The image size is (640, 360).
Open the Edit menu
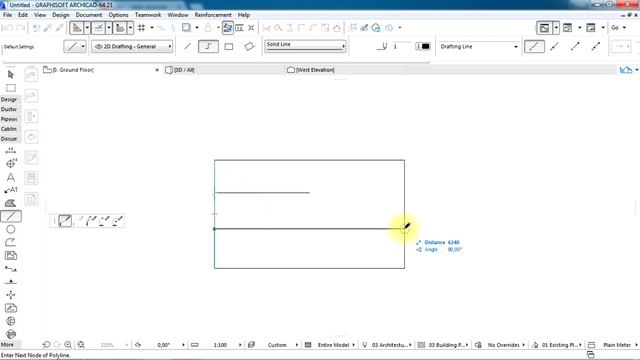23,15
